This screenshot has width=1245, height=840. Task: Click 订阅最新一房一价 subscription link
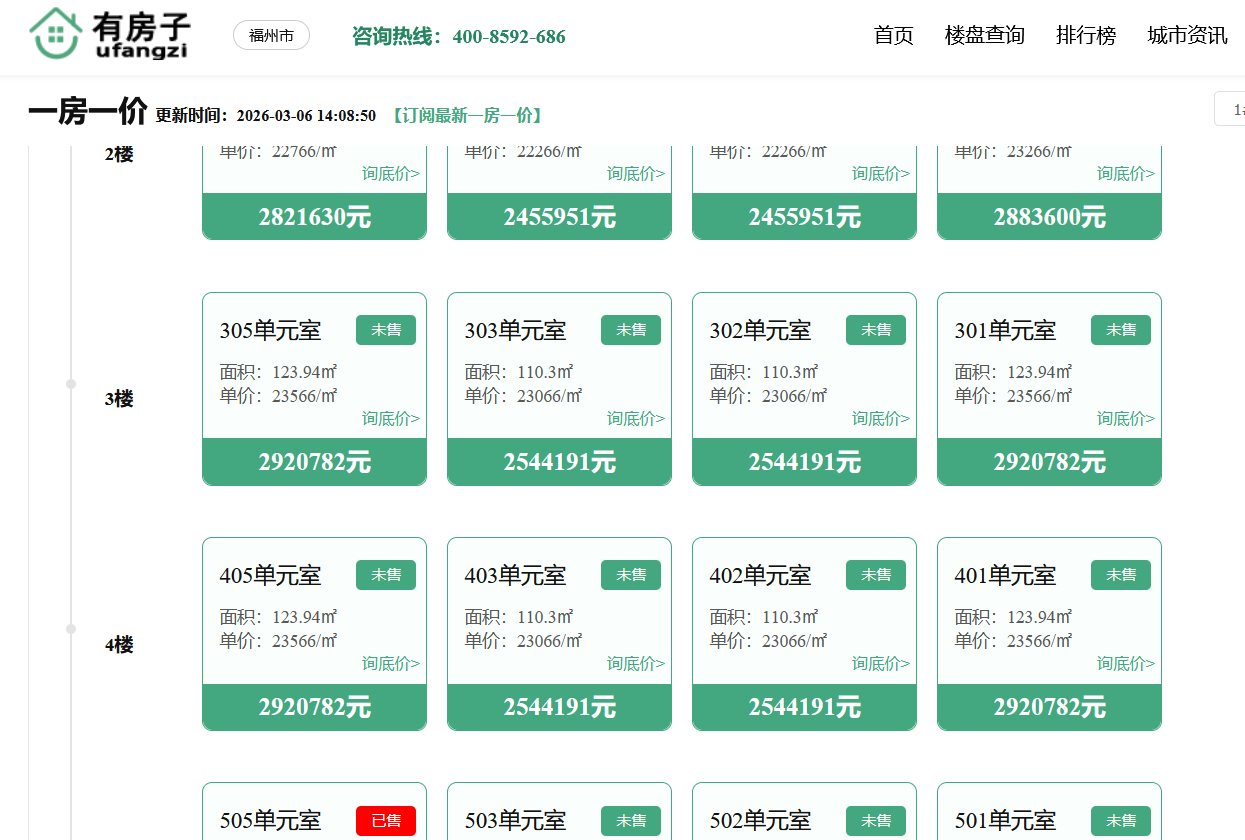[x=467, y=116]
